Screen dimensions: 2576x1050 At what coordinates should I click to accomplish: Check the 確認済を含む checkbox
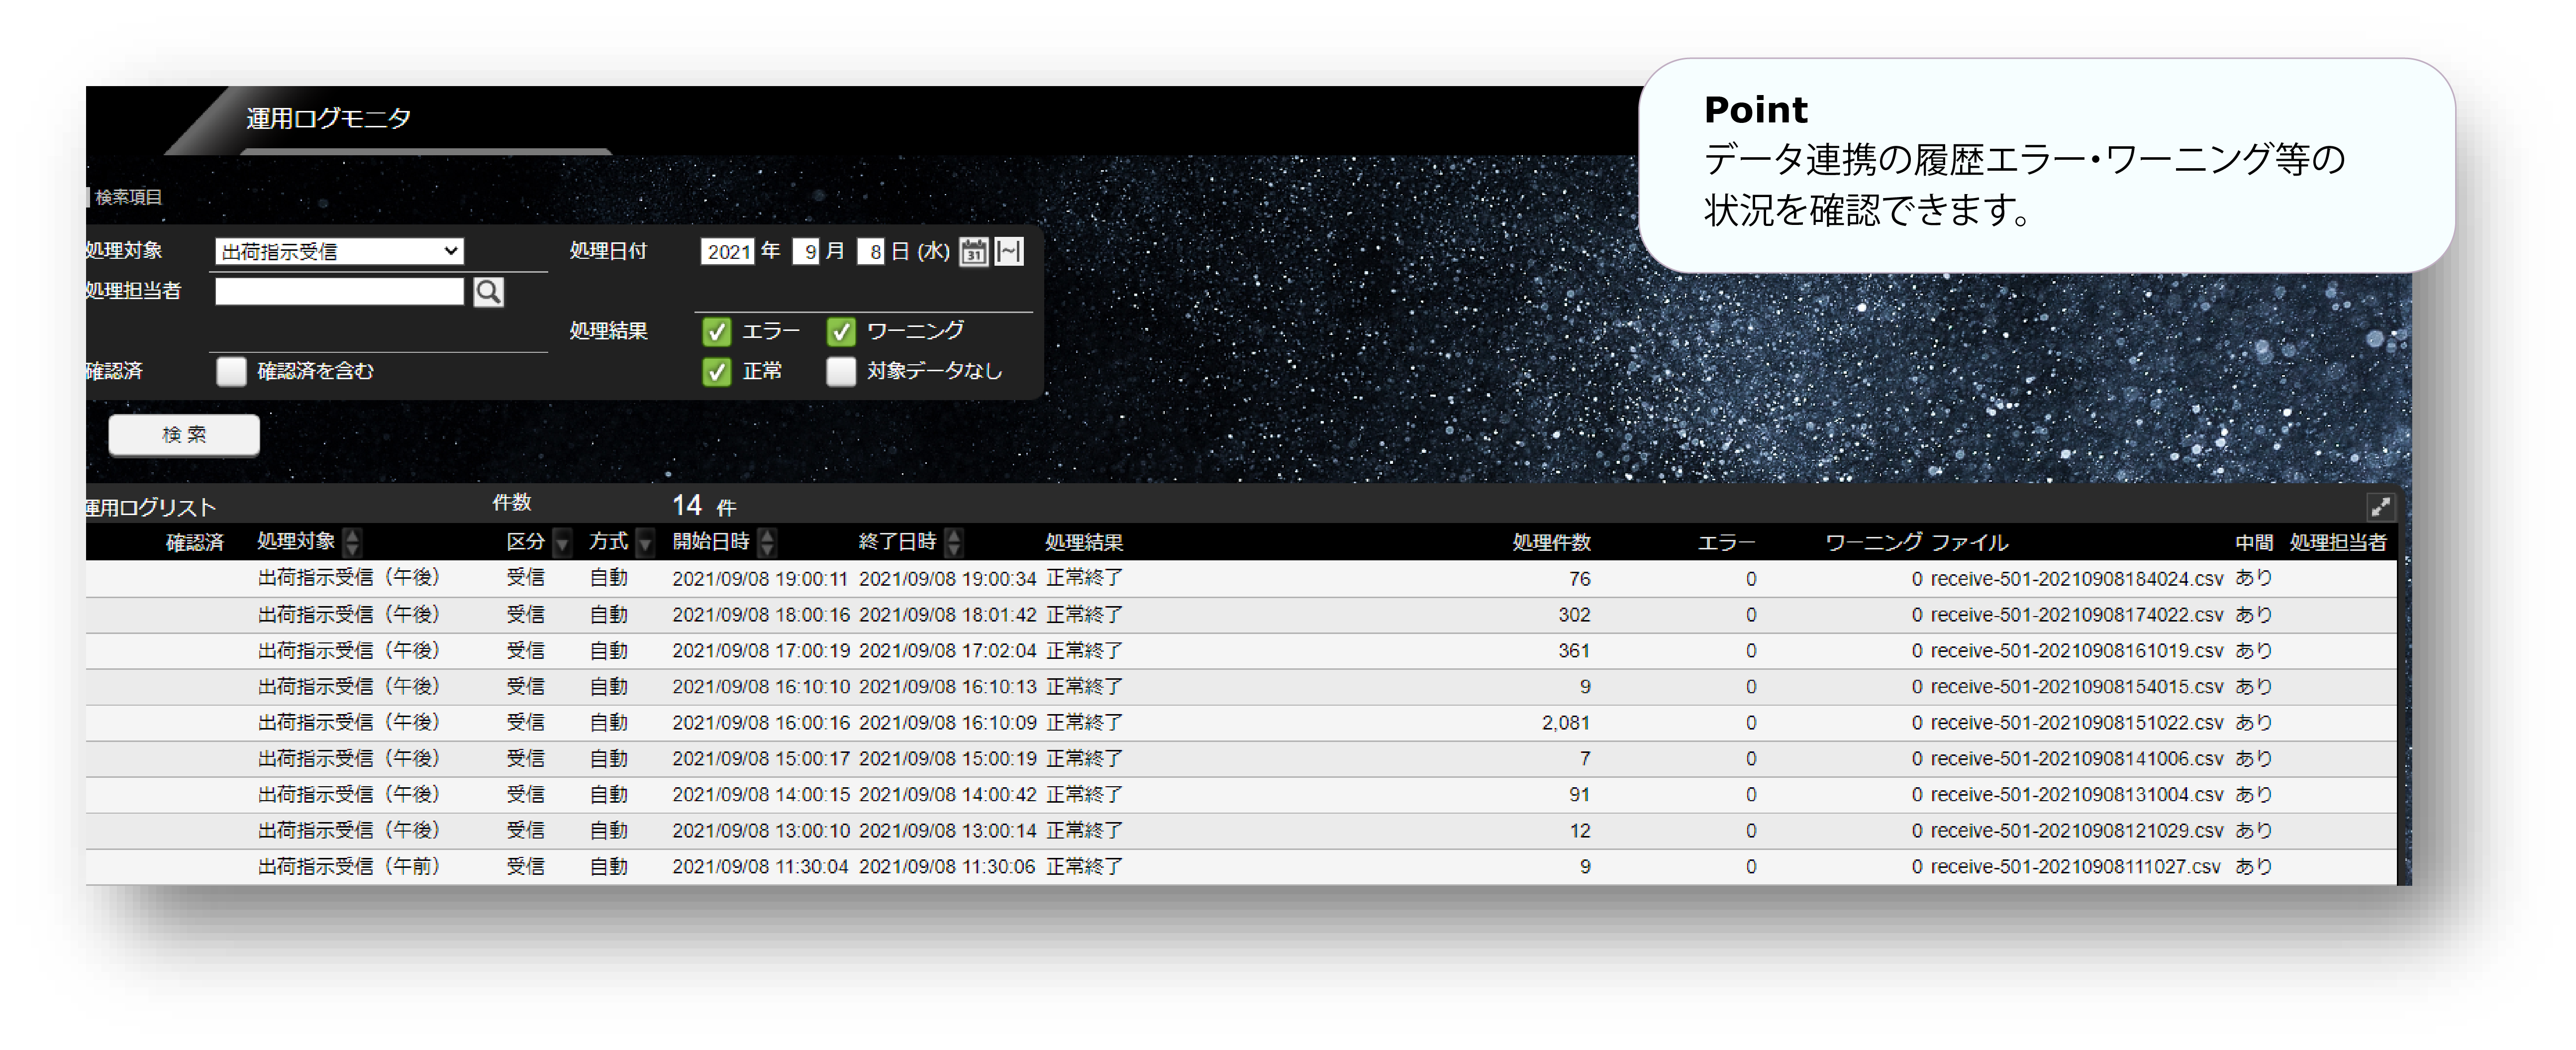pyautogui.click(x=231, y=372)
